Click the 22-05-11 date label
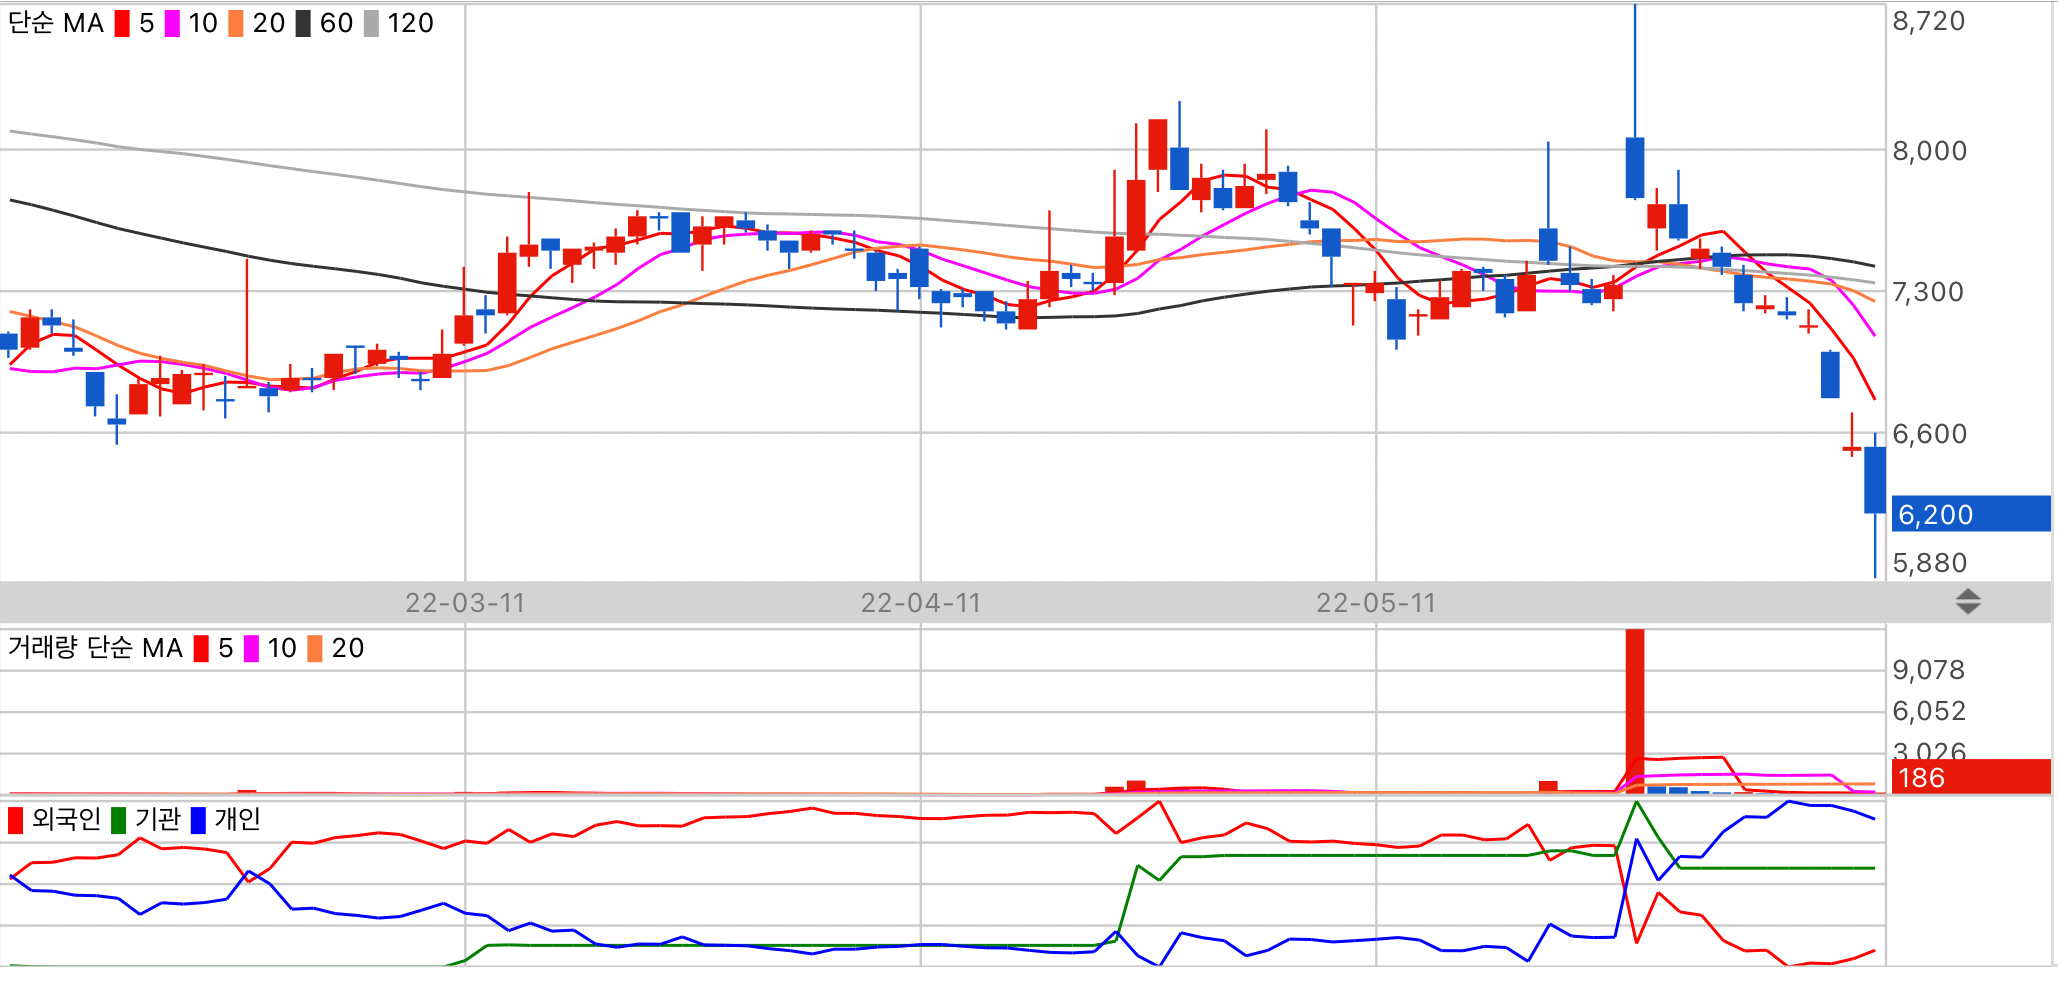This screenshot has height=984, width=2058. (1376, 603)
